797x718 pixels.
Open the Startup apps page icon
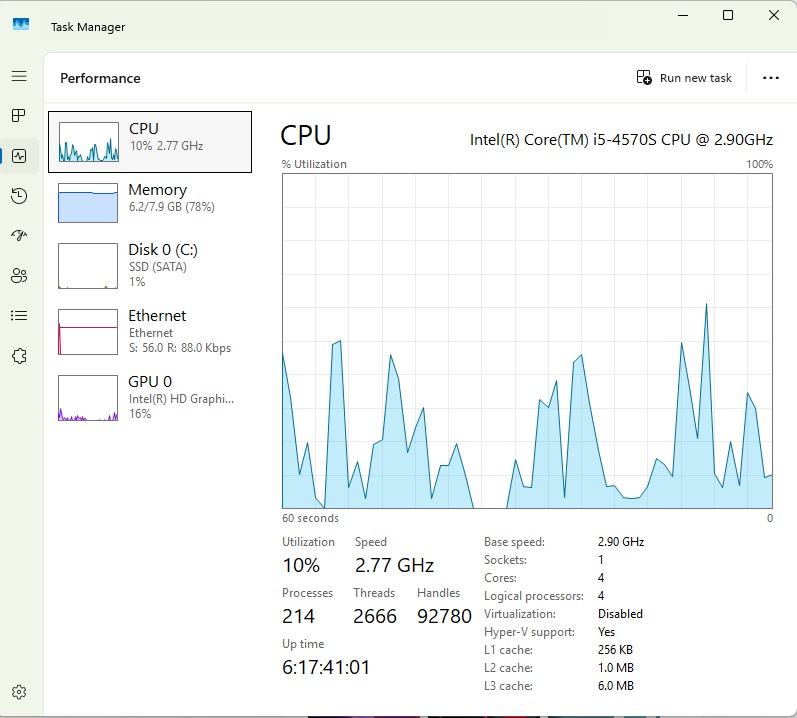click(19, 235)
